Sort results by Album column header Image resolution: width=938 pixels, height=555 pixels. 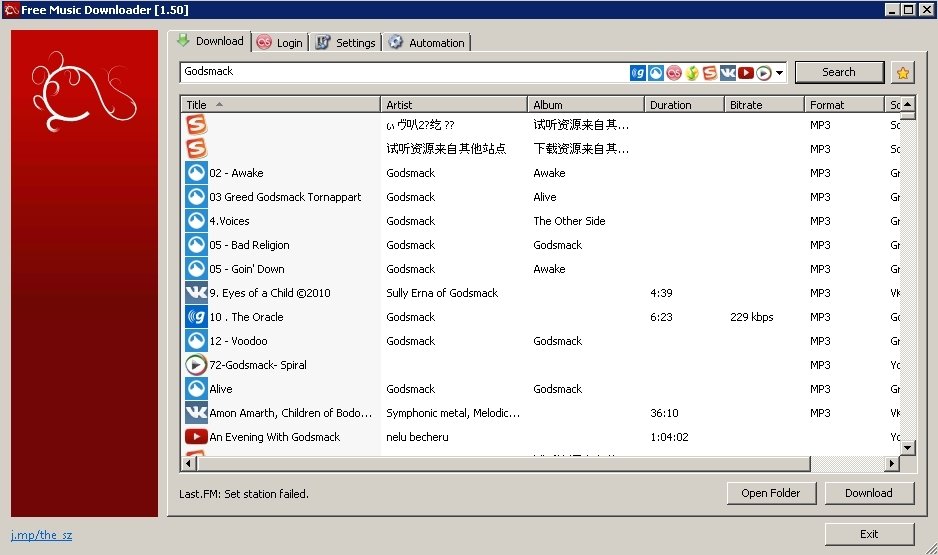(586, 105)
